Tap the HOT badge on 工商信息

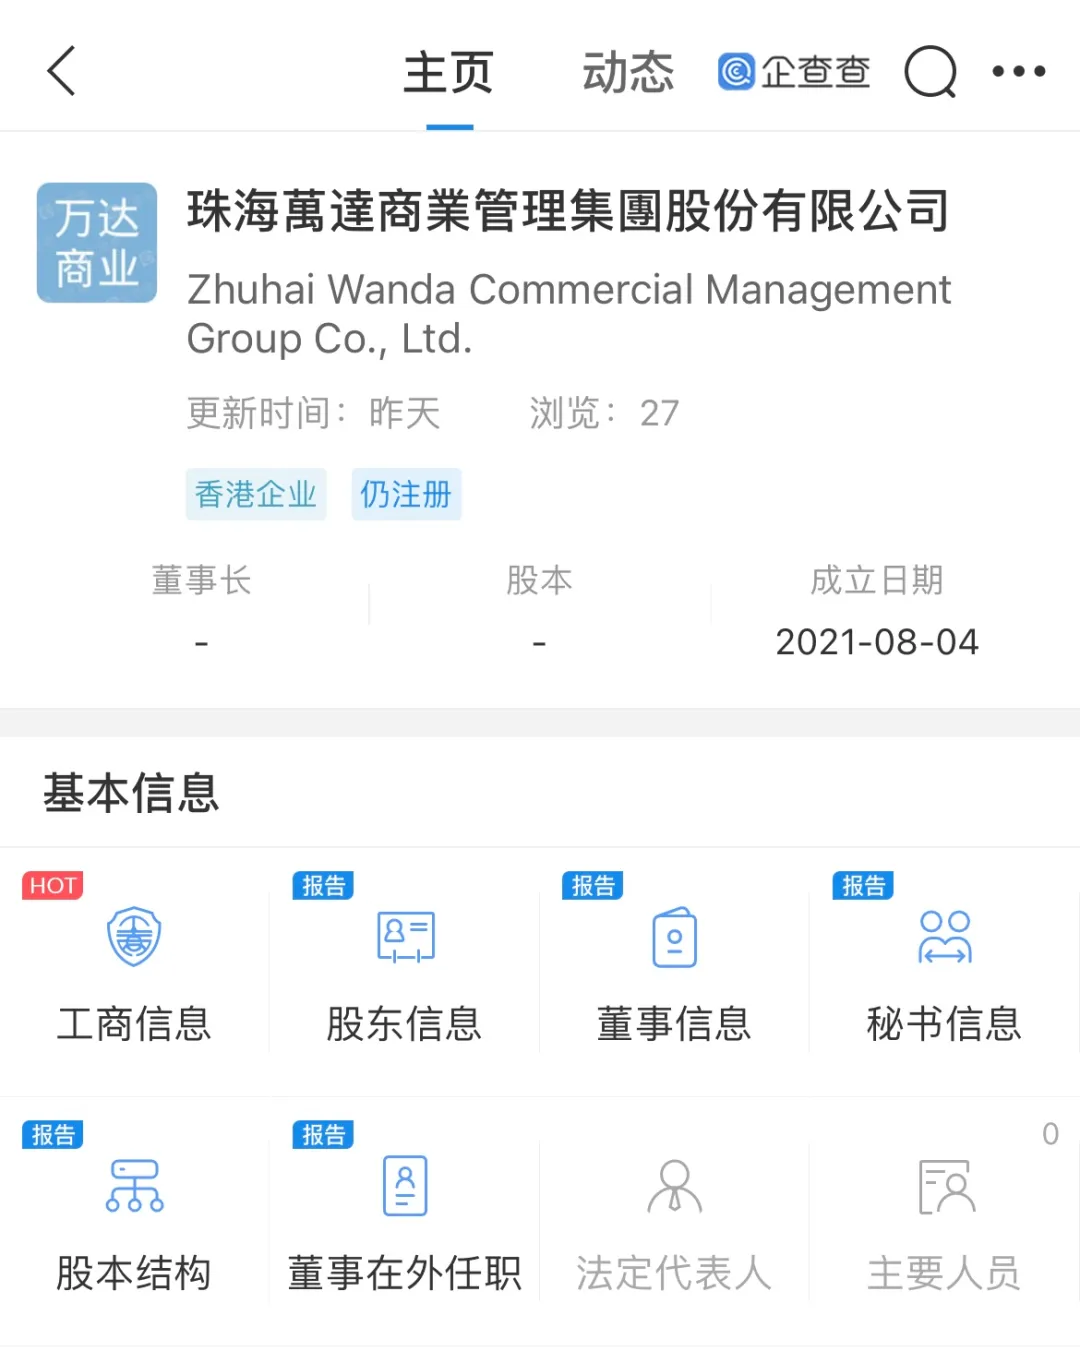coord(53,885)
